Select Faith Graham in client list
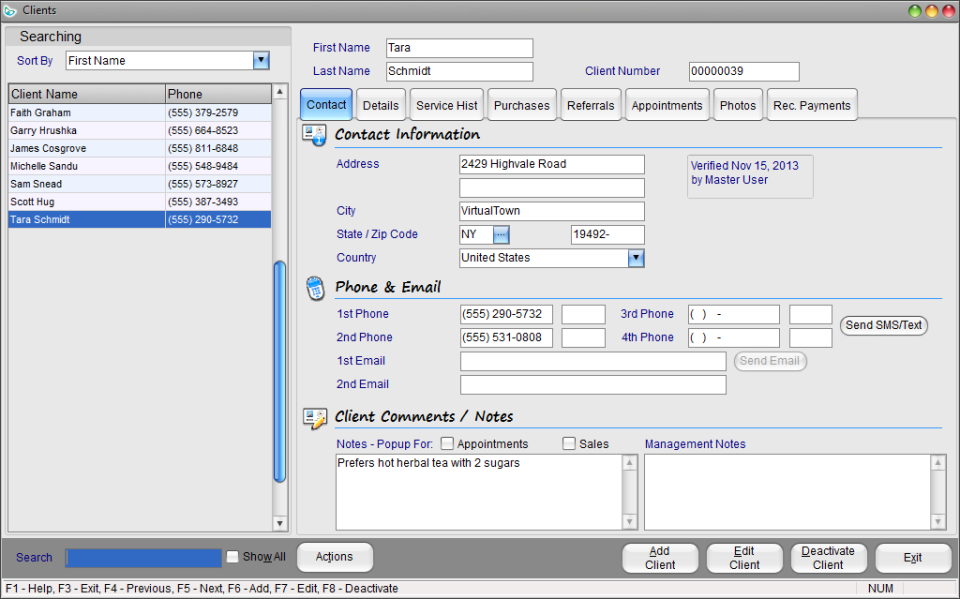This screenshot has height=599, width=960. coord(140,113)
